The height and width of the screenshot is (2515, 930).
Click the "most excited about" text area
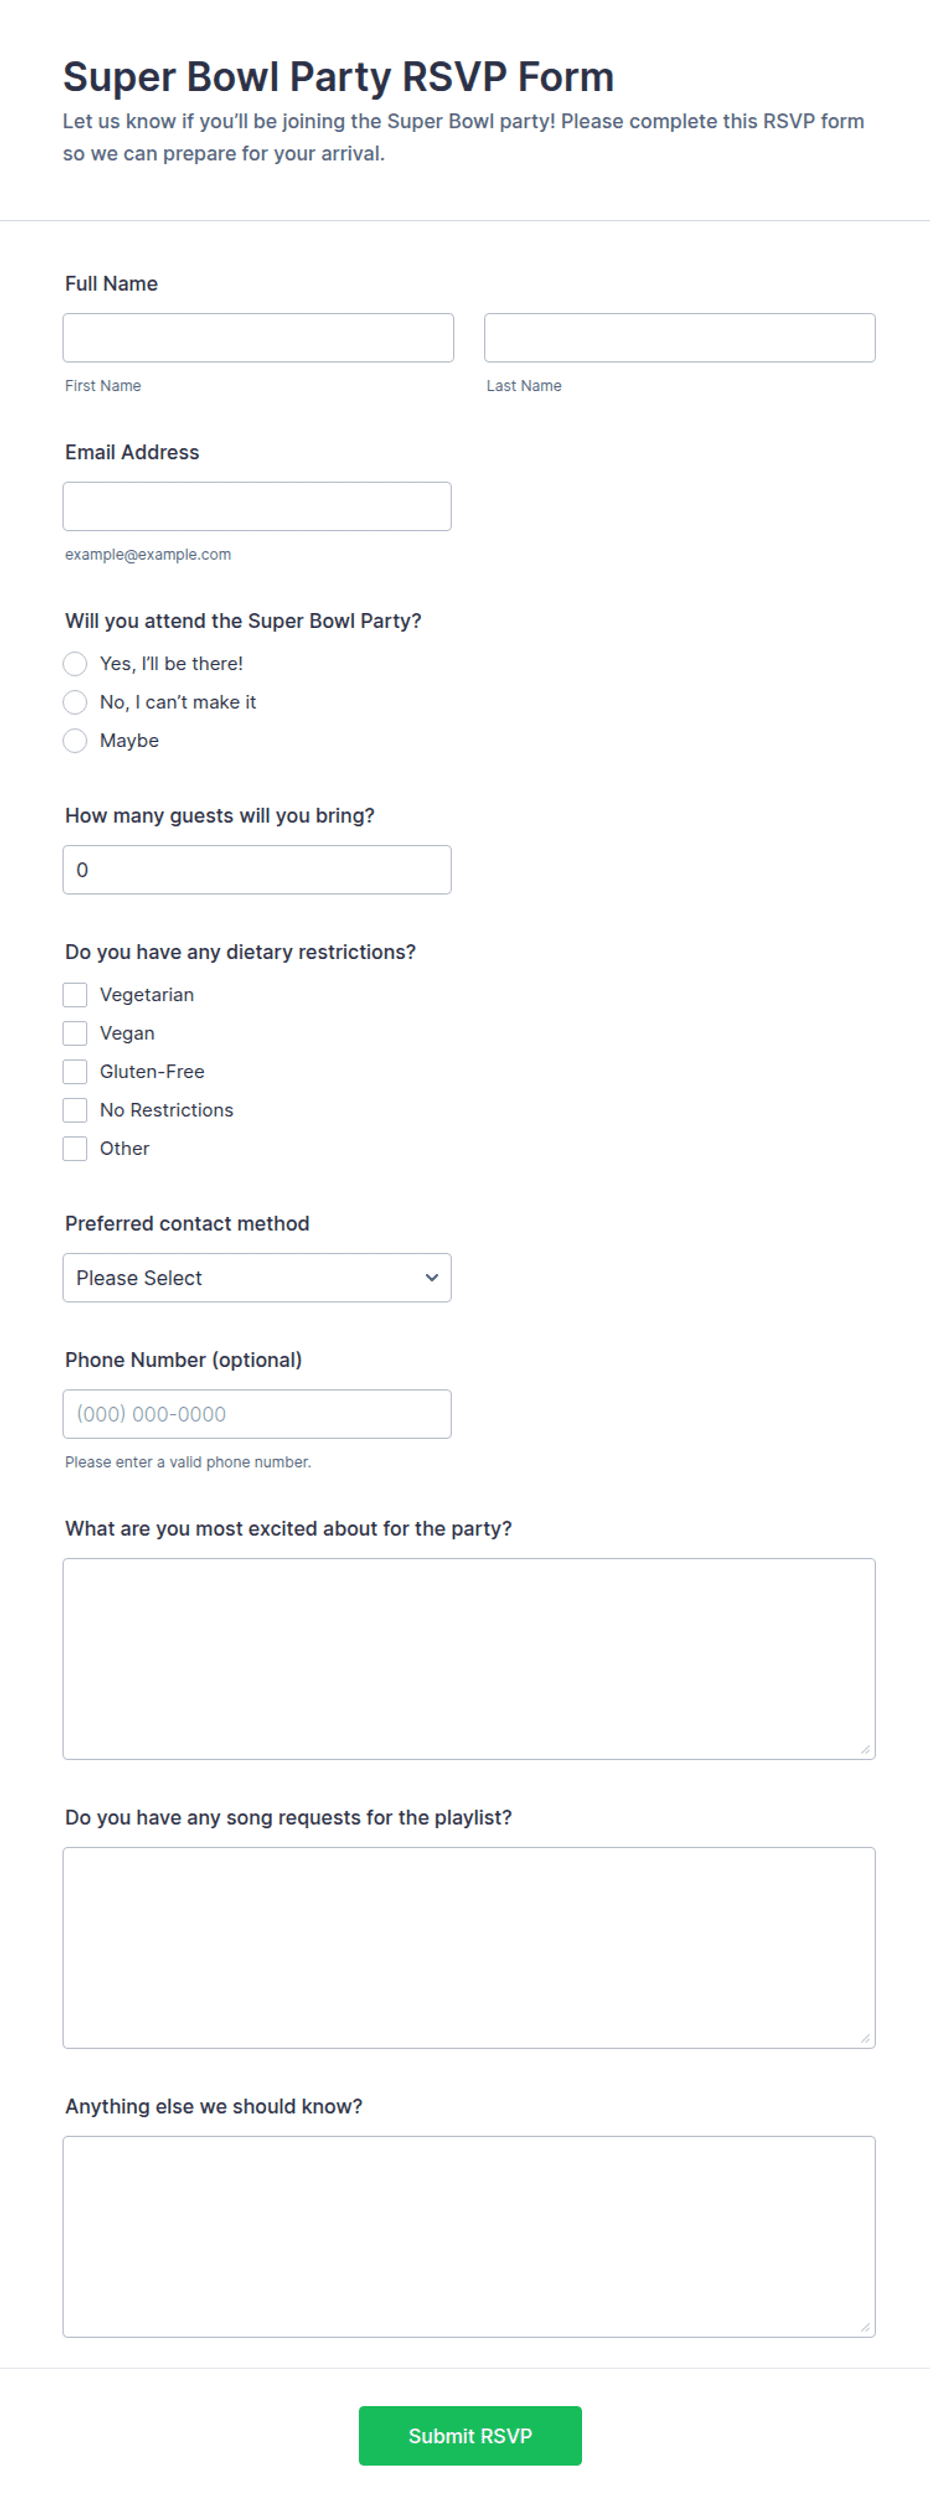coord(469,1659)
